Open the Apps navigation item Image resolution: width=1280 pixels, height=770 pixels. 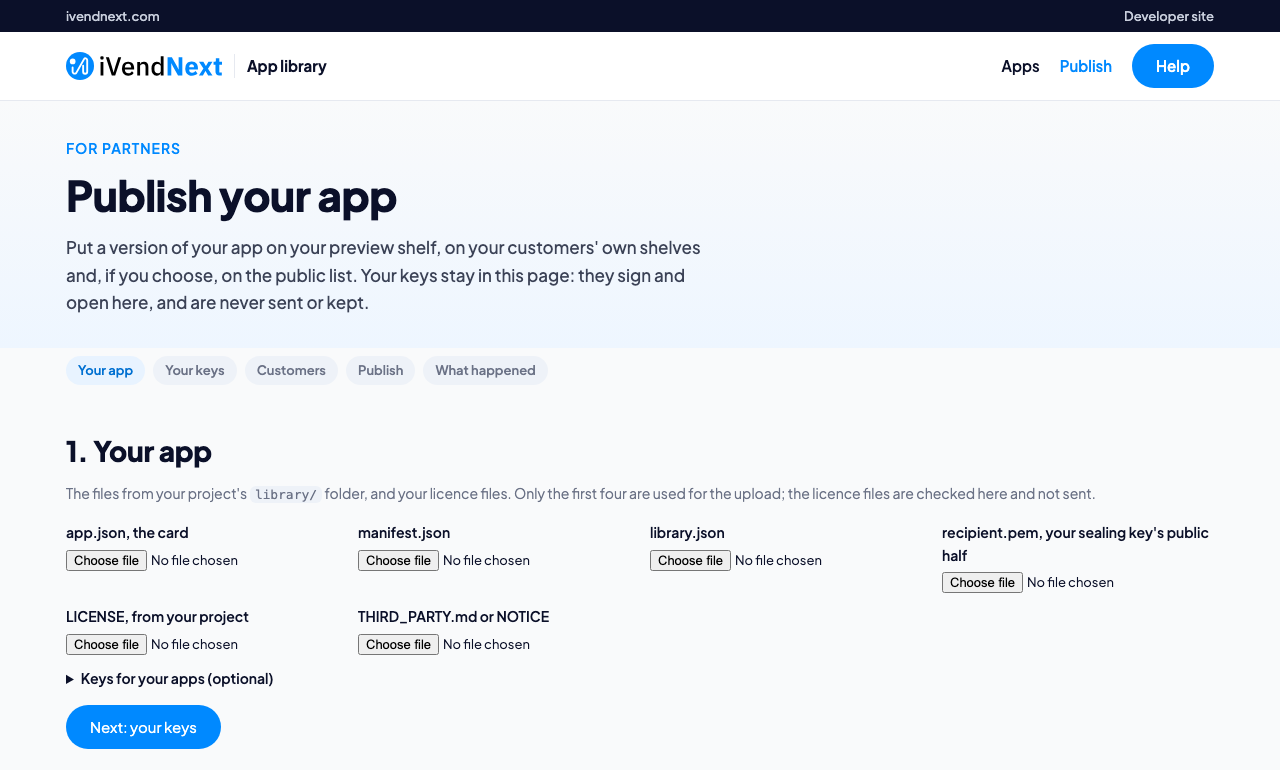(x=1020, y=66)
